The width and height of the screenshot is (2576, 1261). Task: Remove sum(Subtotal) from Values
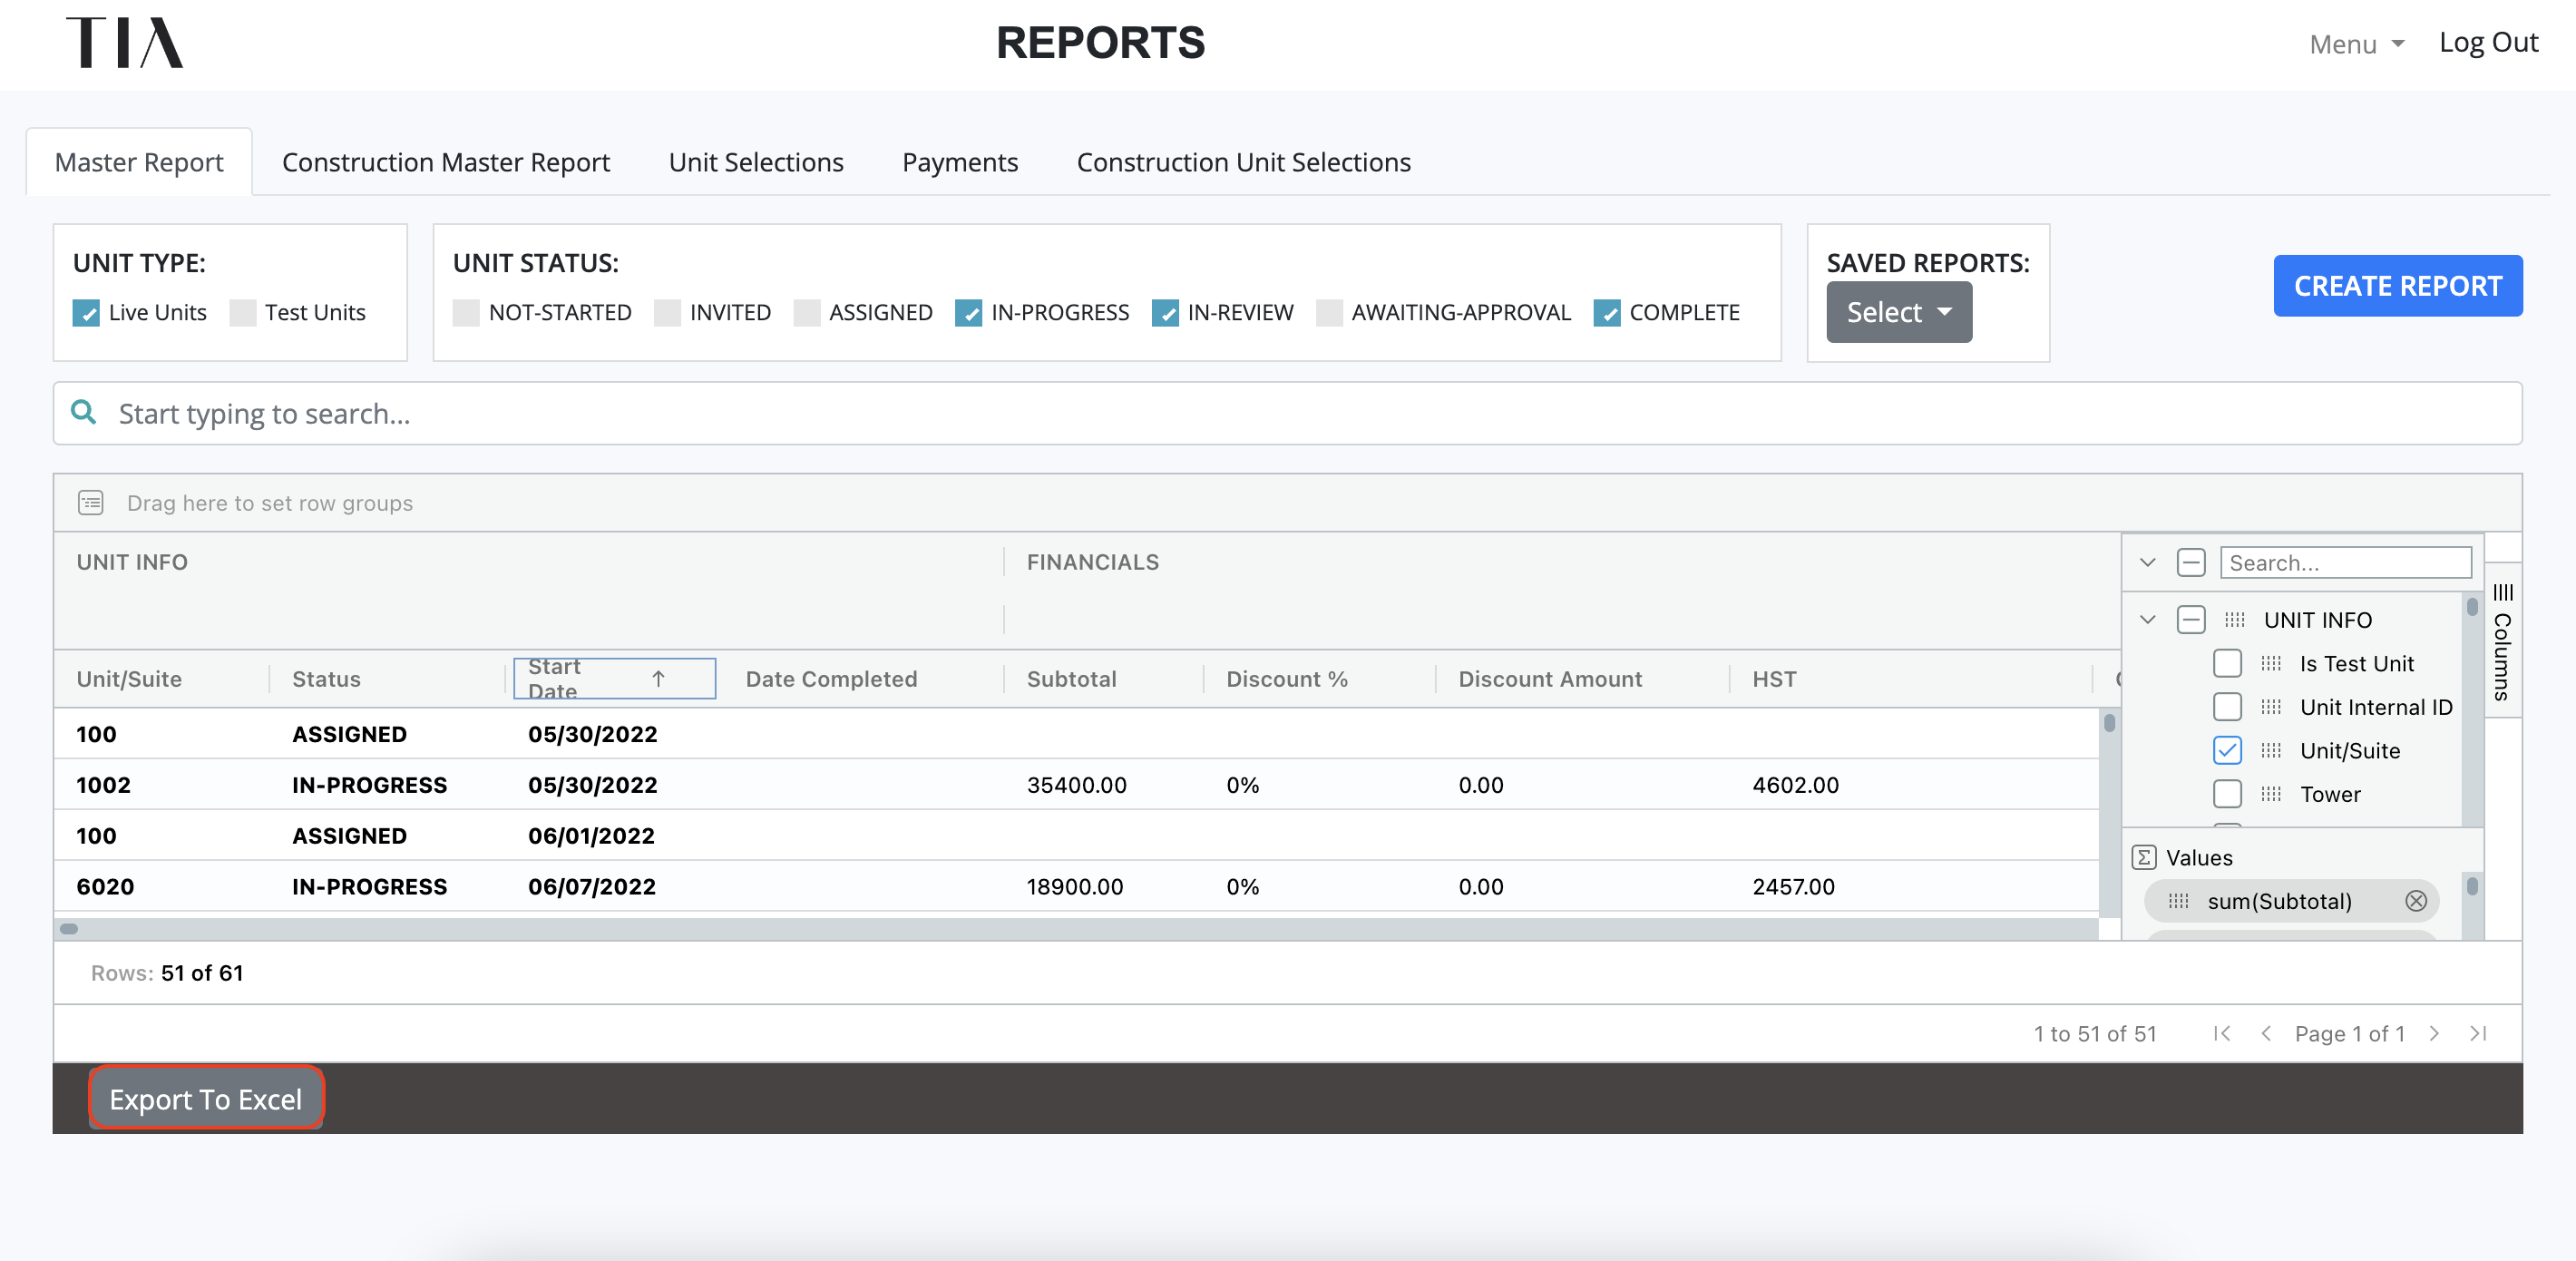pos(2415,901)
